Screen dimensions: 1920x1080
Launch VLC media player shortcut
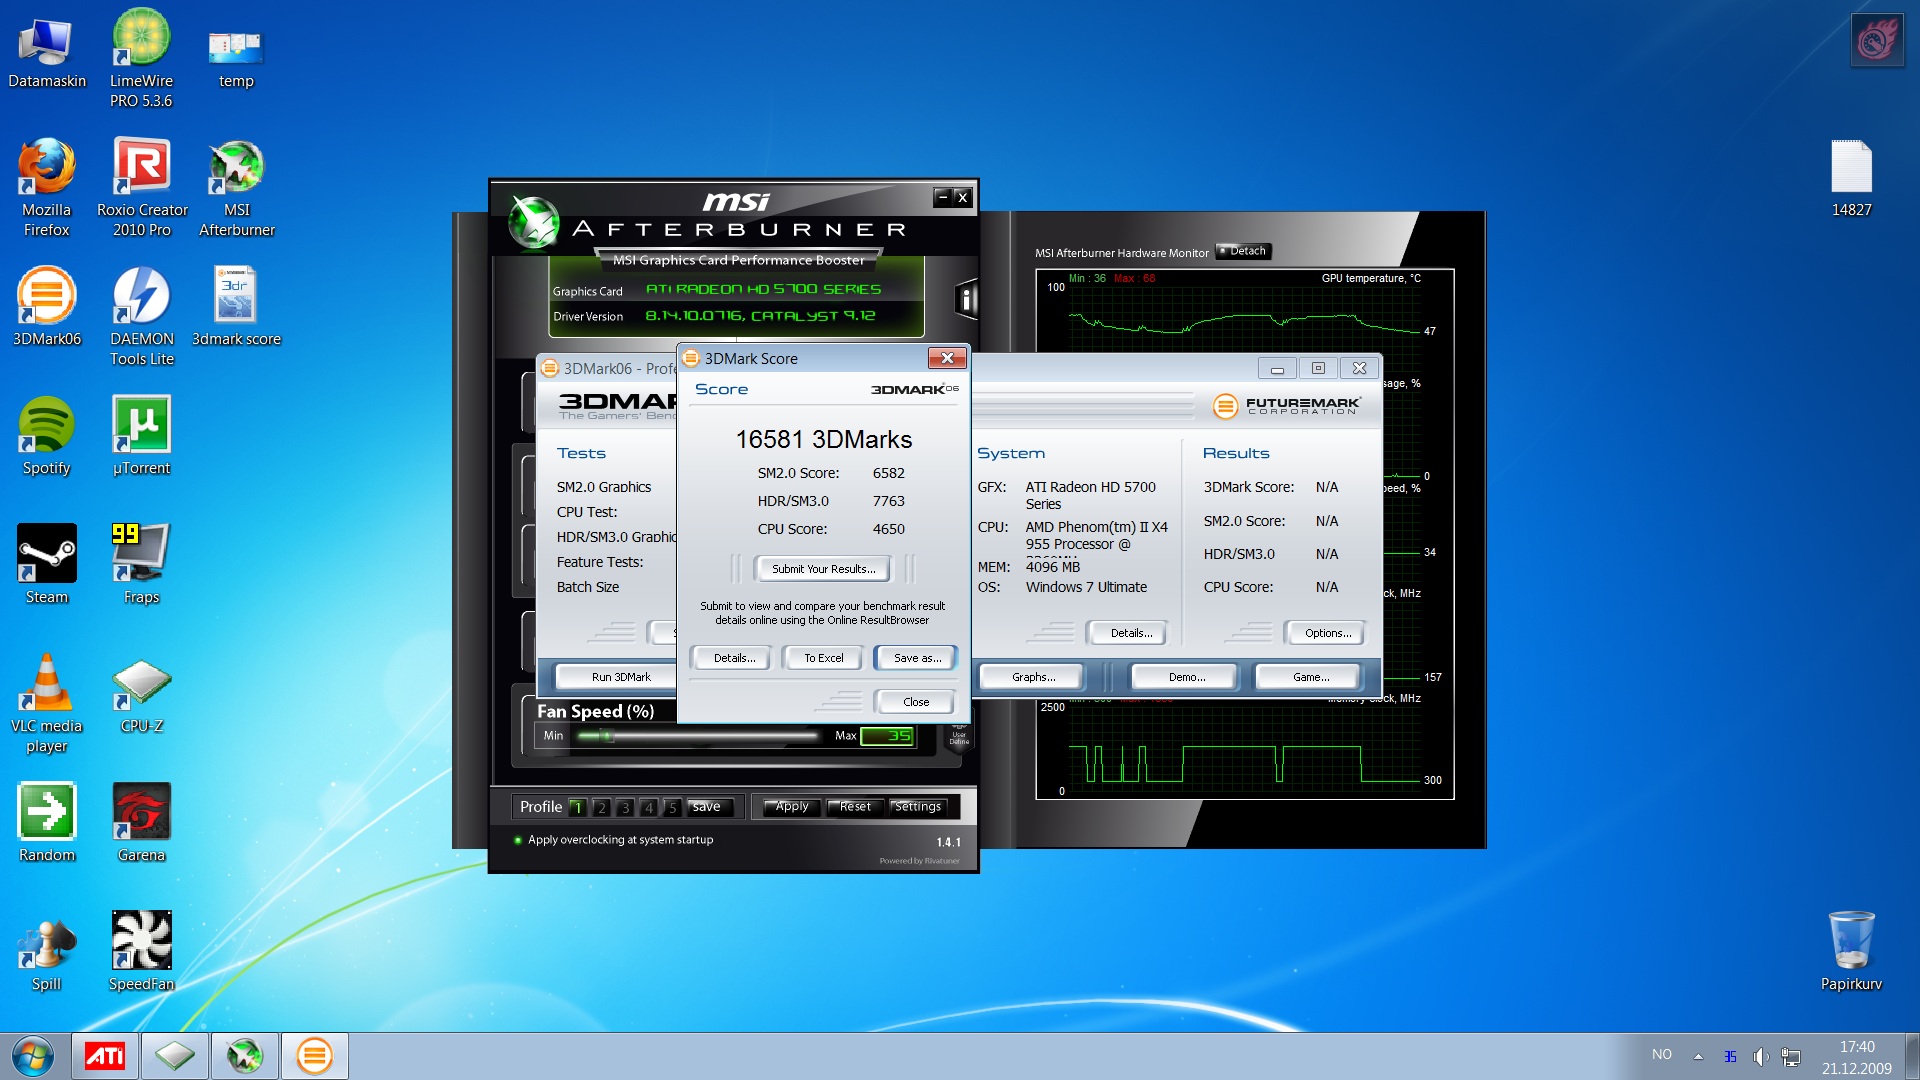pos(46,704)
